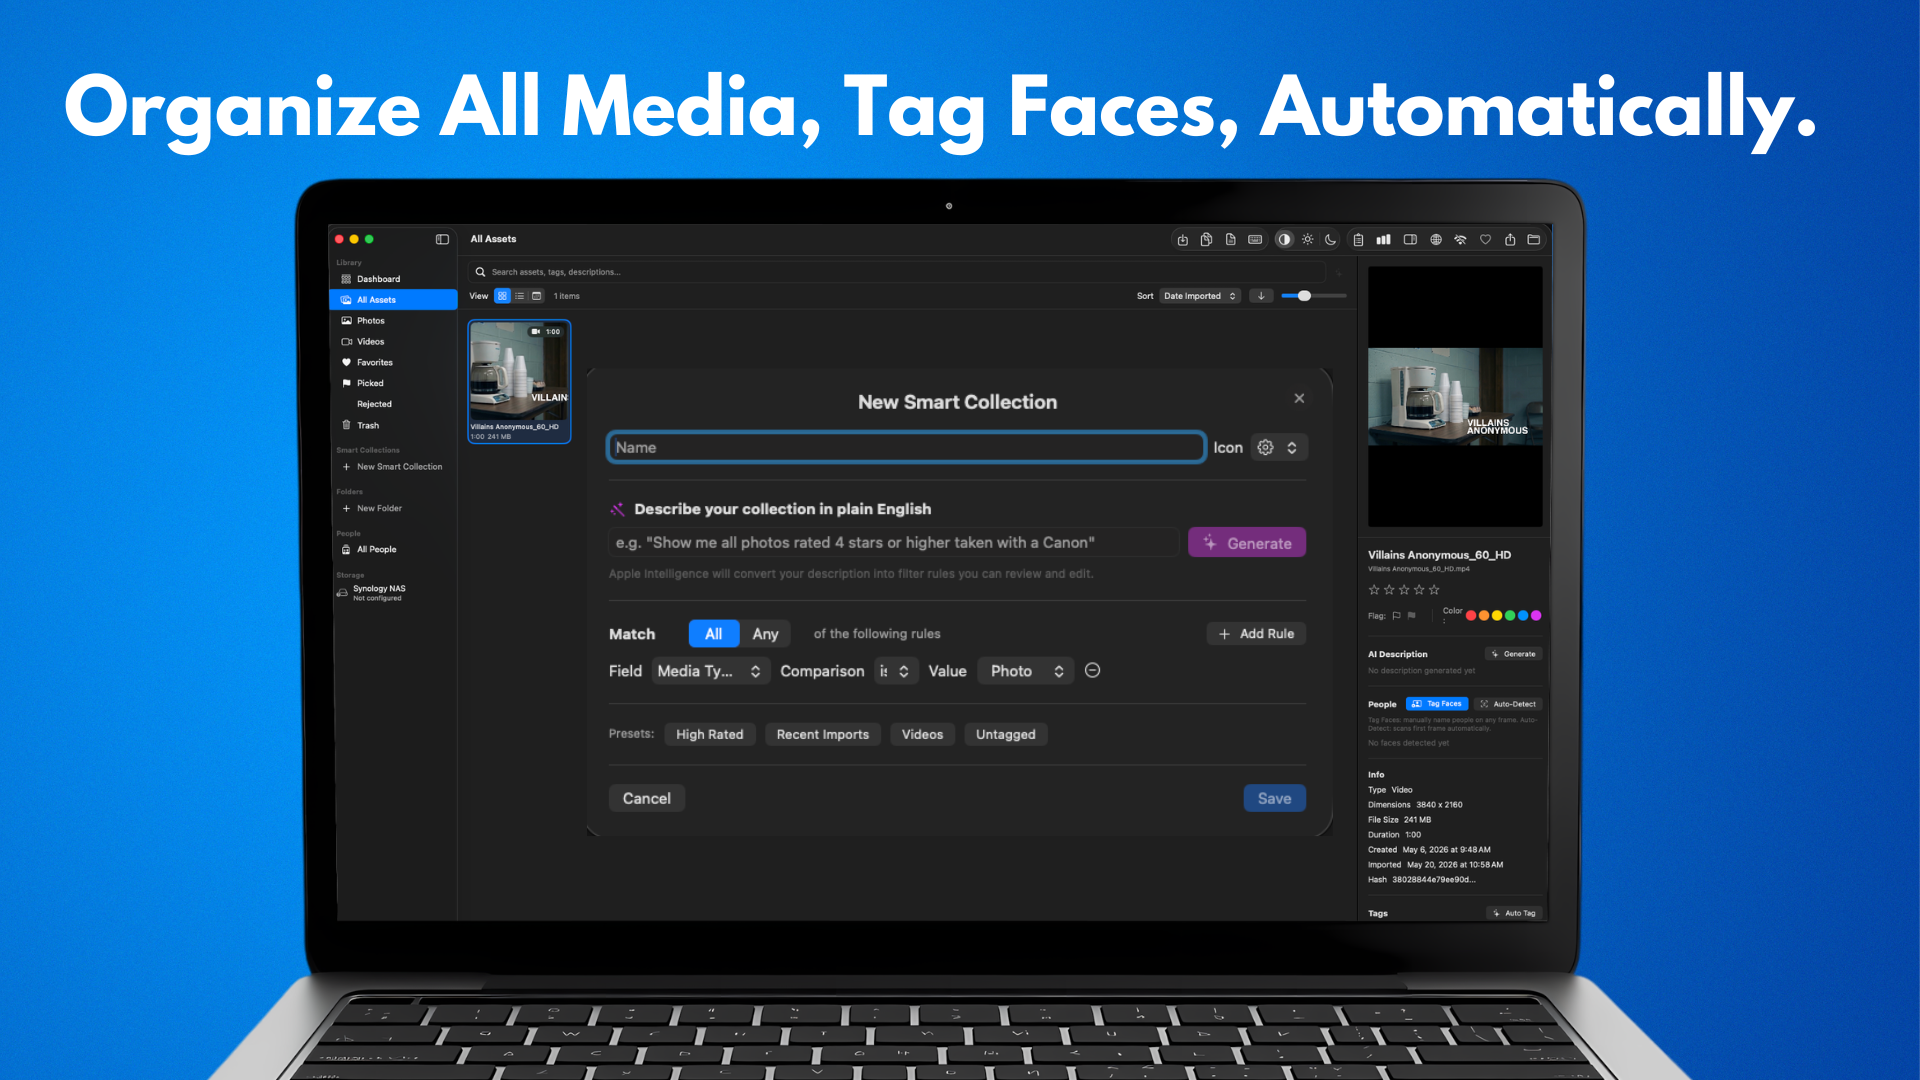Select the Villains Anonymous_60_HD video thumbnail
This screenshot has width=1920, height=1080.
pos(519,381)
